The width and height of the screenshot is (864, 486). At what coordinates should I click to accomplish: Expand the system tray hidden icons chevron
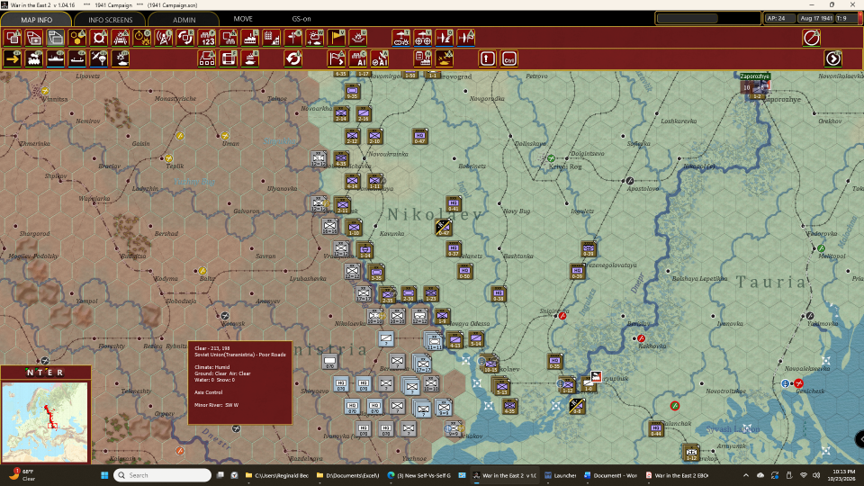(x=746, y=475)
